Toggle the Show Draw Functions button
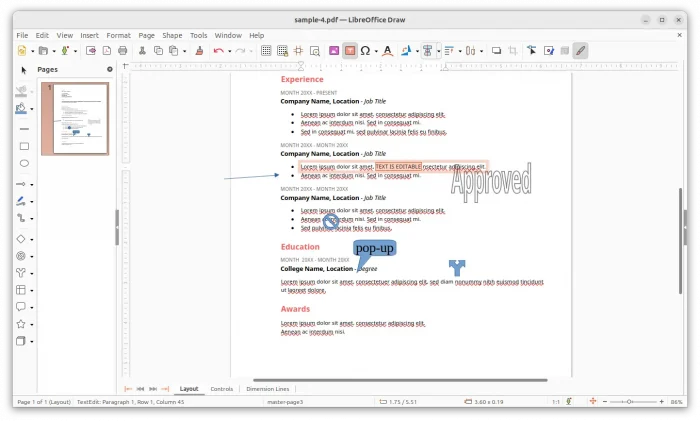 (x=581, y=51)
